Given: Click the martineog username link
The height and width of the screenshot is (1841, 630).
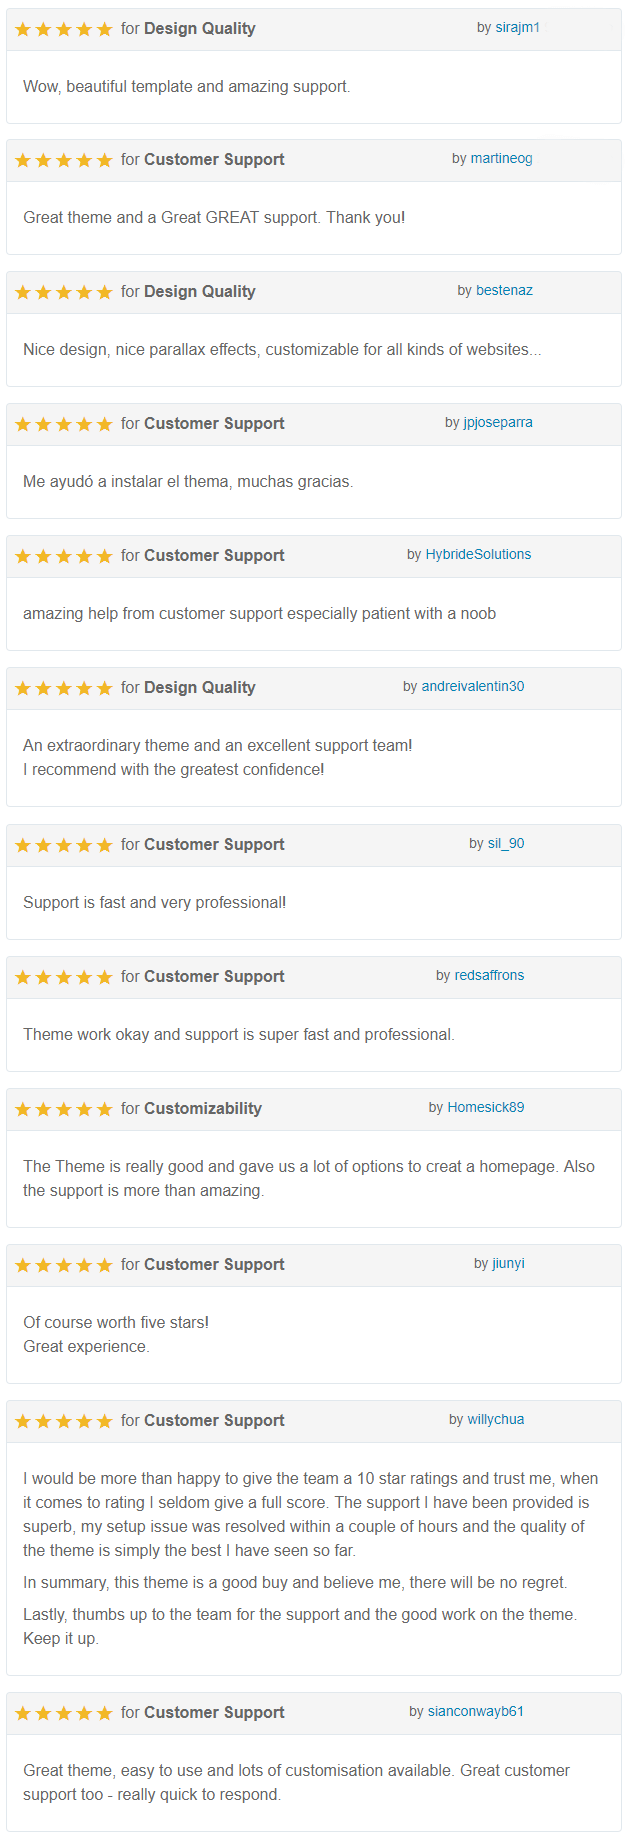Looking at the screenshot, I should point(501,158).
